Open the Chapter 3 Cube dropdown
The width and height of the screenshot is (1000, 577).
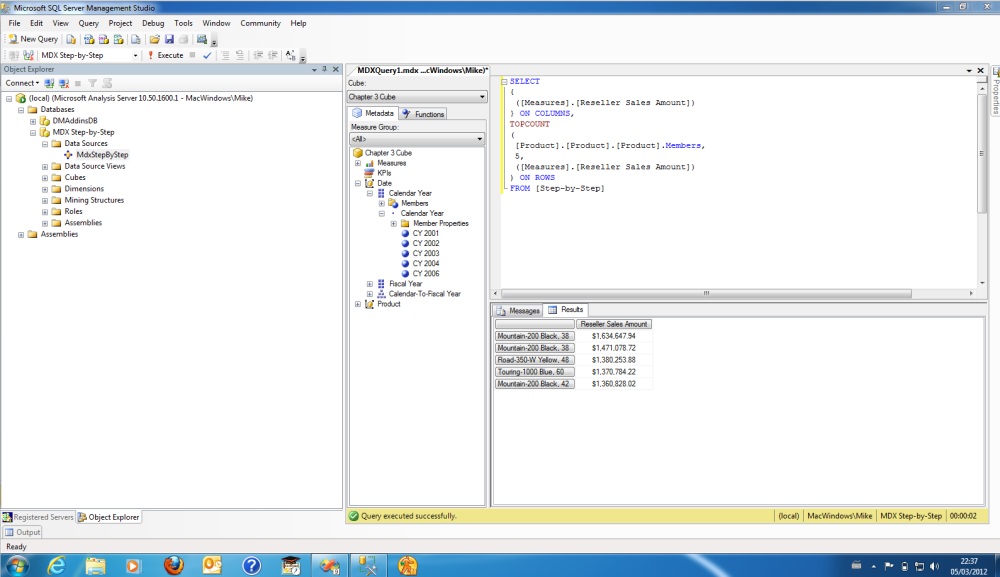click(482, 97)
